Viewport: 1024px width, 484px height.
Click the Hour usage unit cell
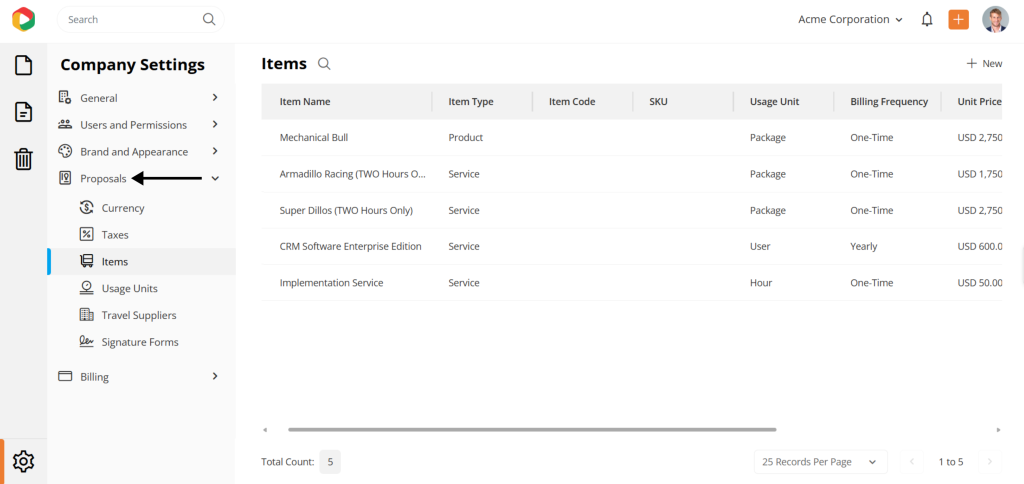coord(761,283)
